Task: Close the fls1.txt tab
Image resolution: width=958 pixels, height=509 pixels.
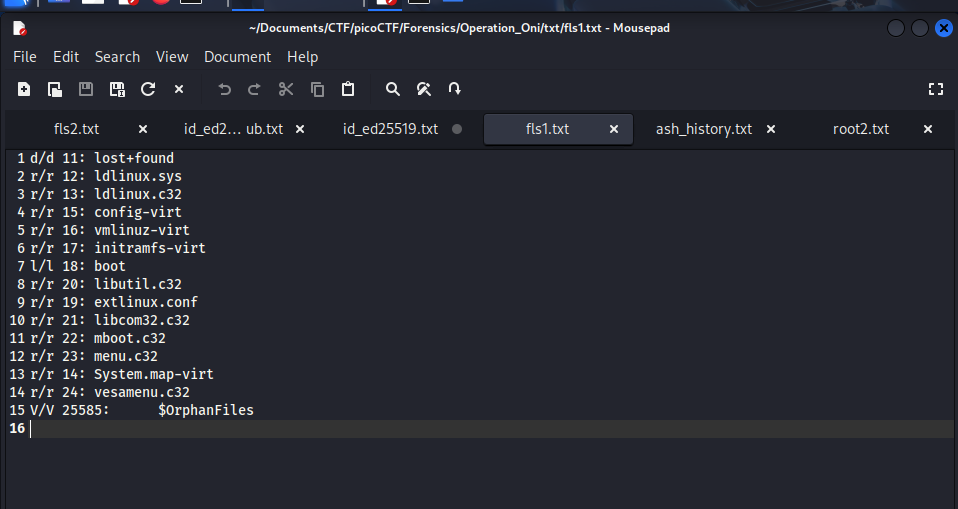Action: click(x=614, y=129)
